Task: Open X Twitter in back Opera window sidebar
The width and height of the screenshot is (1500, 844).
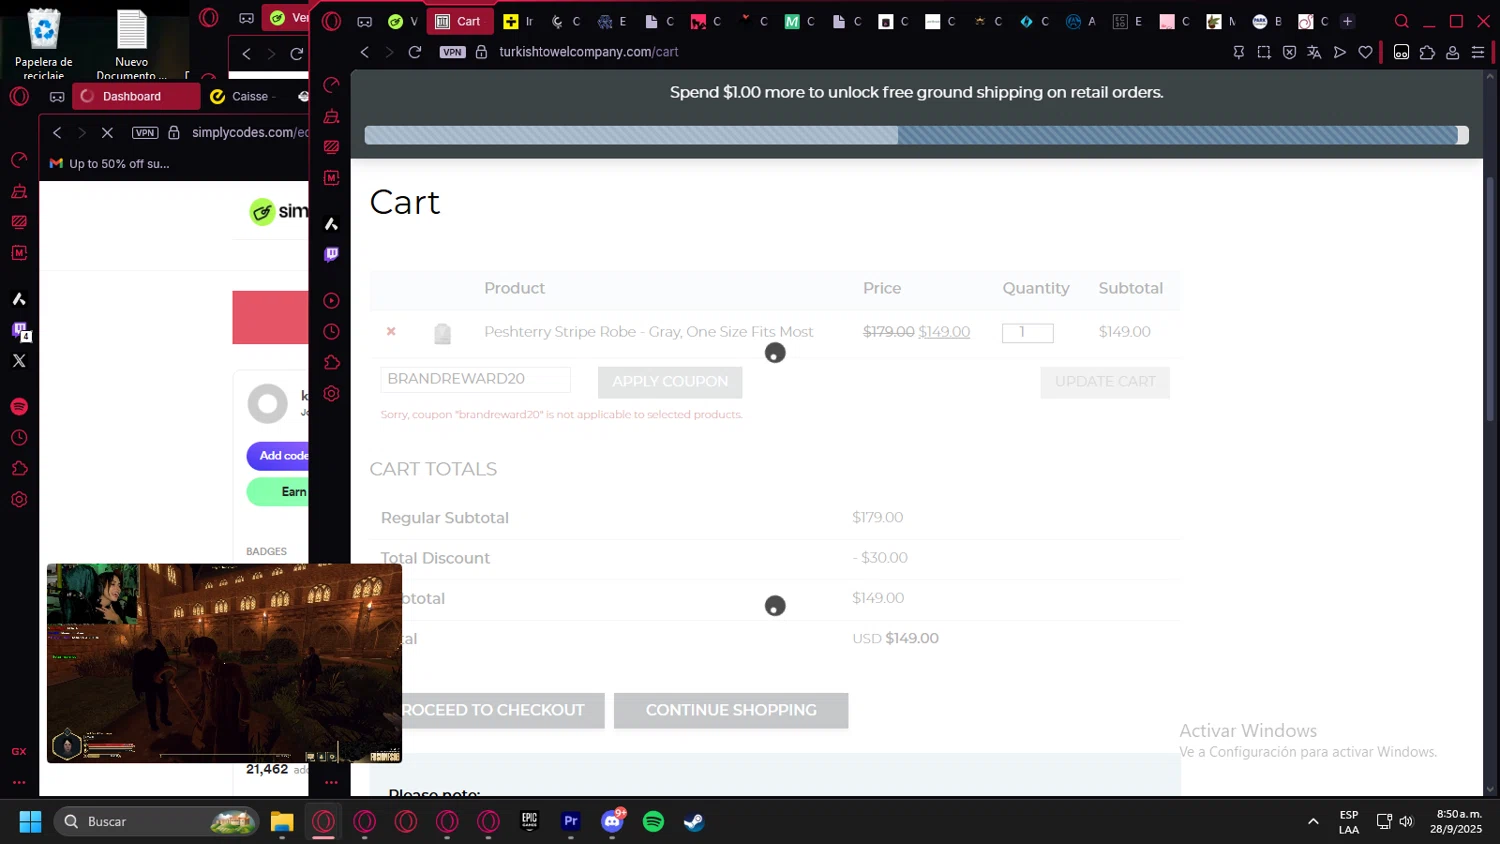Action: point(19,361)
